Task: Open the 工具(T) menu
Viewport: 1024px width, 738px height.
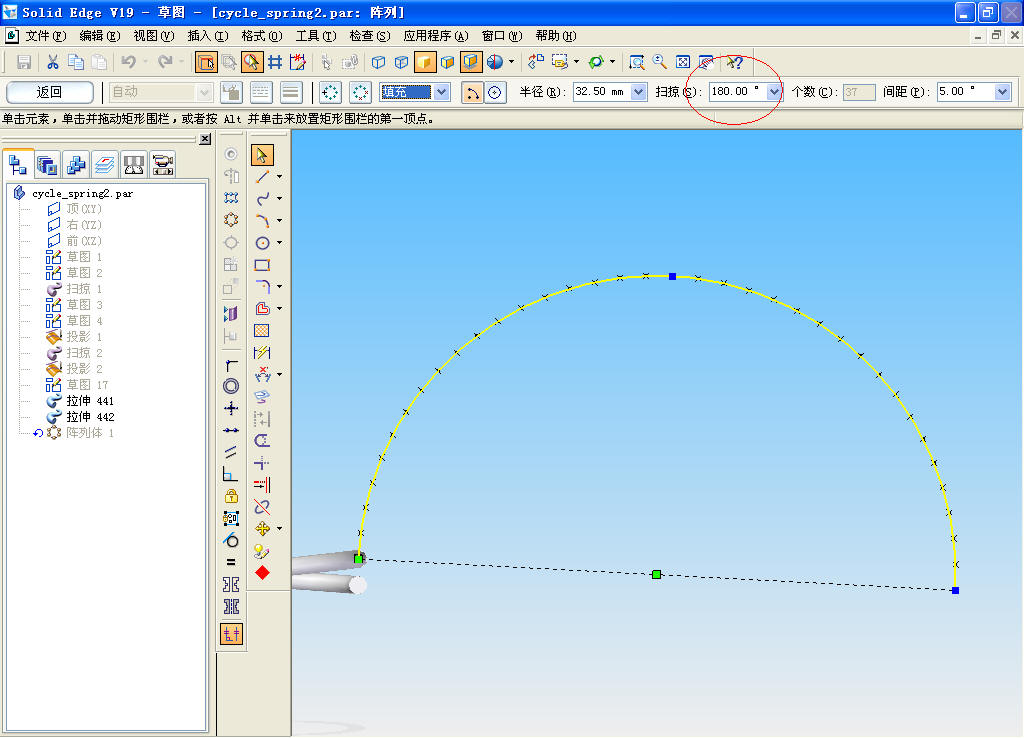Action: tap(315, 36)
